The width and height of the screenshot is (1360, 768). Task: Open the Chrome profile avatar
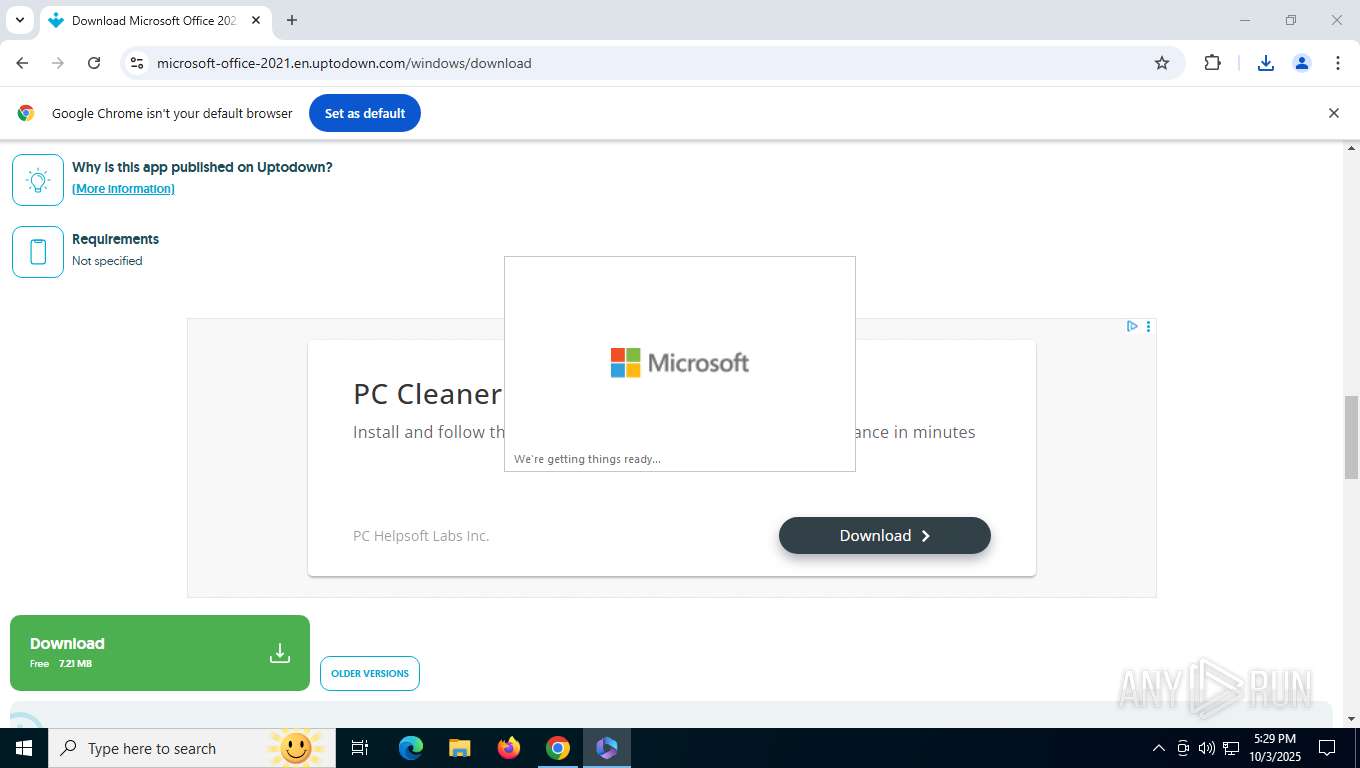click(x=1302, y=63)
